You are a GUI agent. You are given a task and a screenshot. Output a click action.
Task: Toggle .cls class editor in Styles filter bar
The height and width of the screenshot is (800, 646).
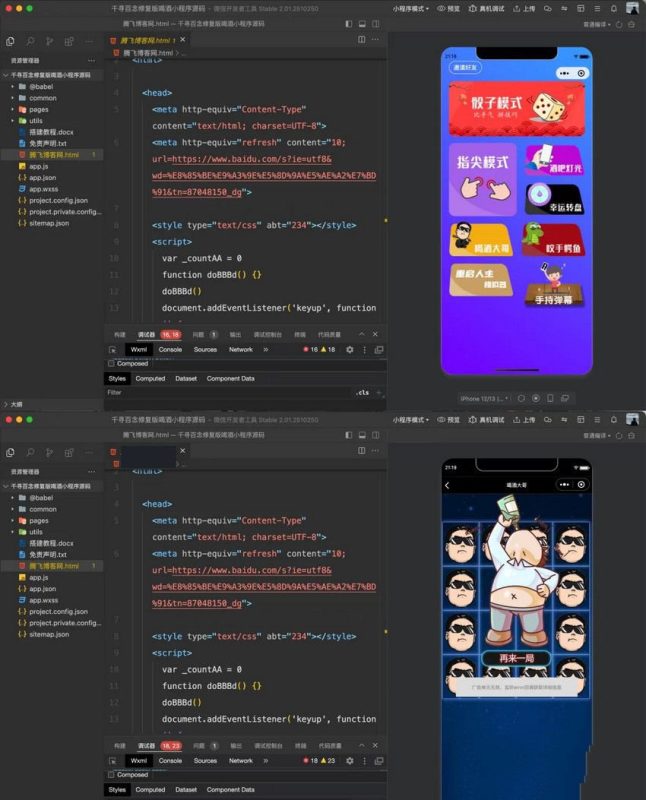[363, 393]
